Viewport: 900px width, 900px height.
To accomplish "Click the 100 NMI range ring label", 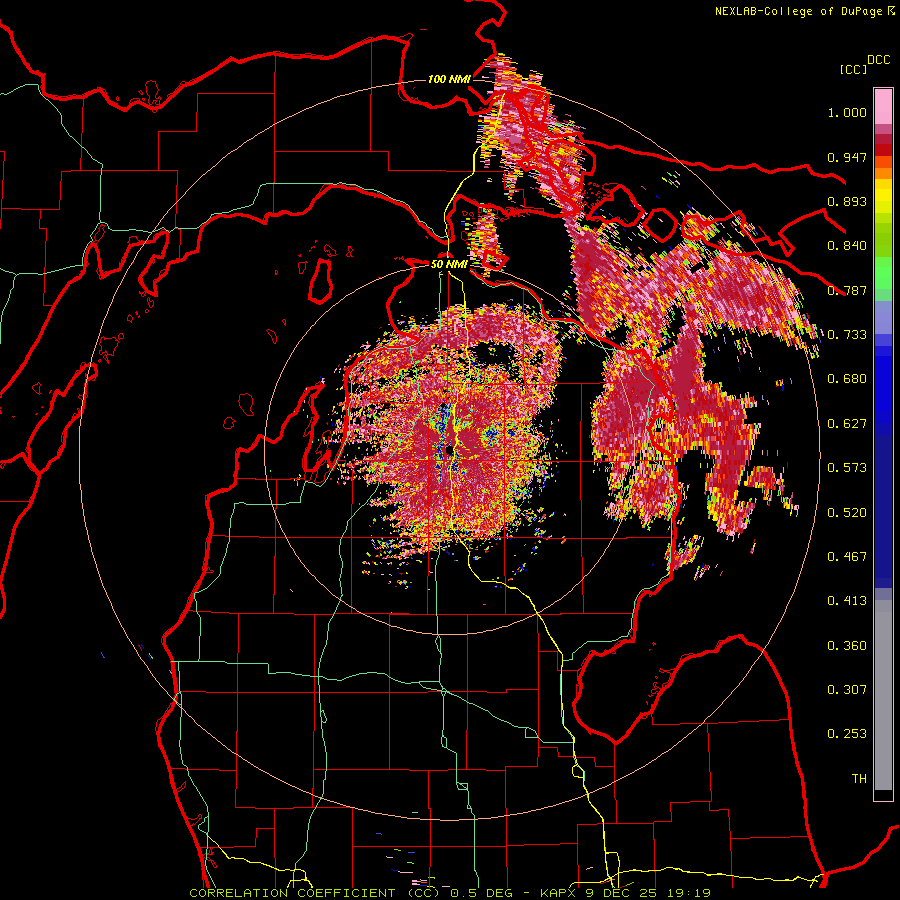I will [449, 79].
